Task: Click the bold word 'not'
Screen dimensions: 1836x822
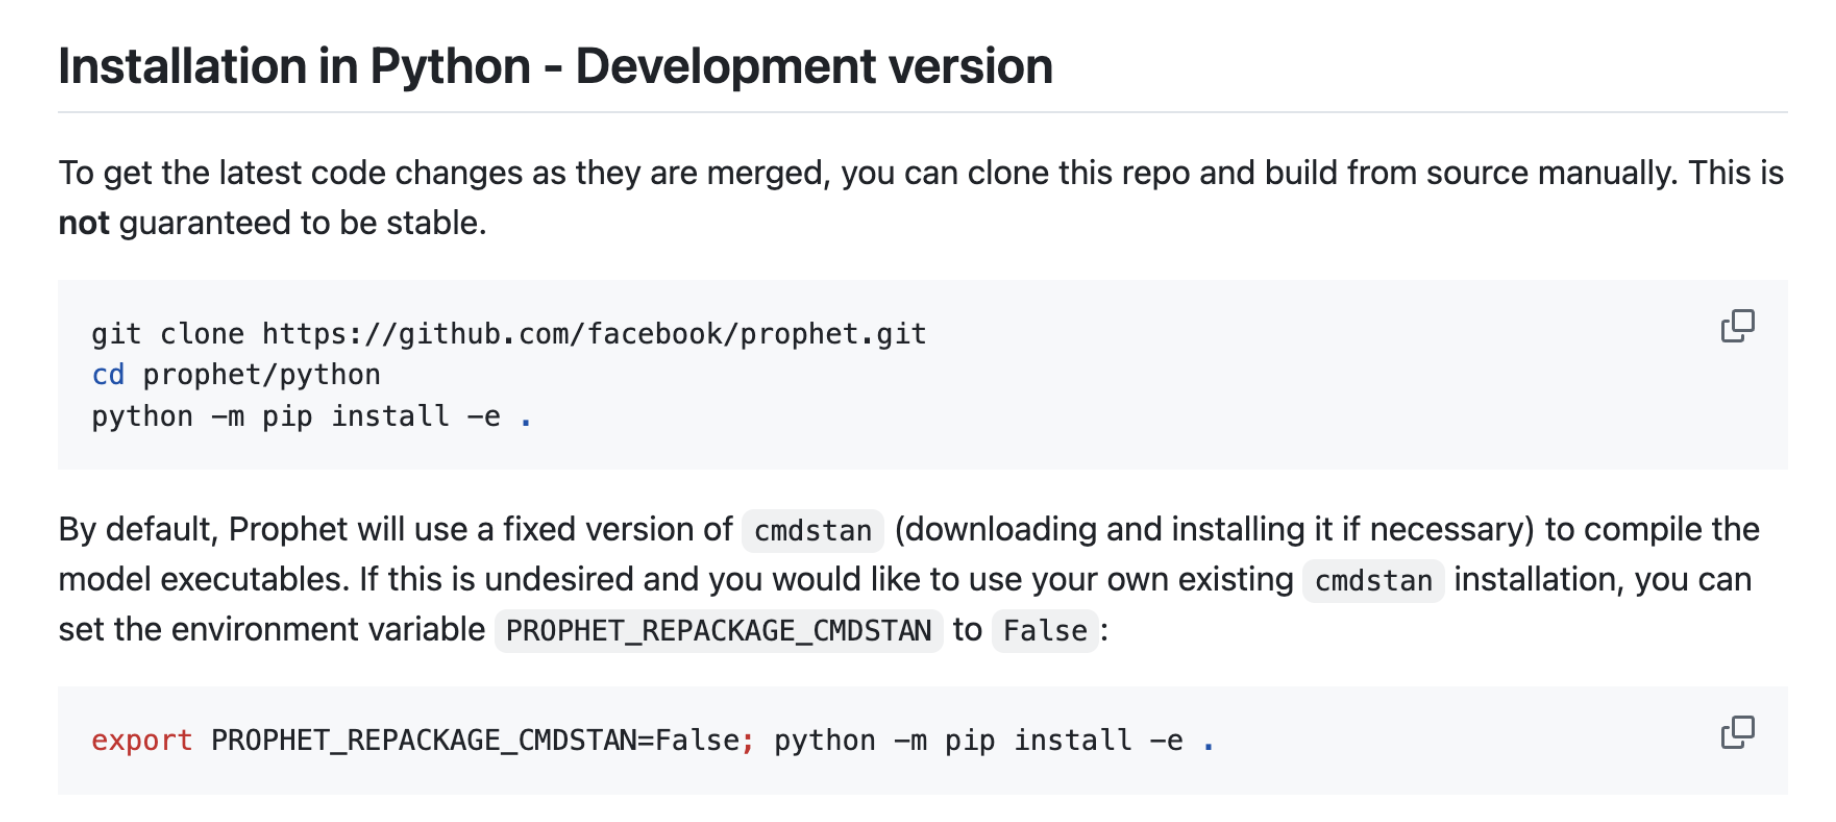Action: [83, 223]
